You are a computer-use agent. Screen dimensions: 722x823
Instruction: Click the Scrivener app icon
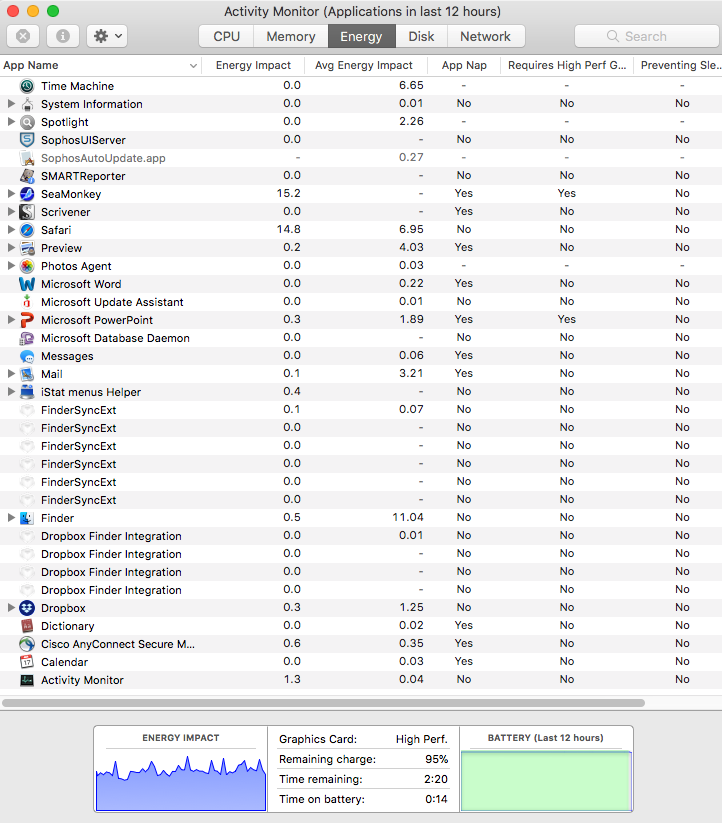[27, 212]
